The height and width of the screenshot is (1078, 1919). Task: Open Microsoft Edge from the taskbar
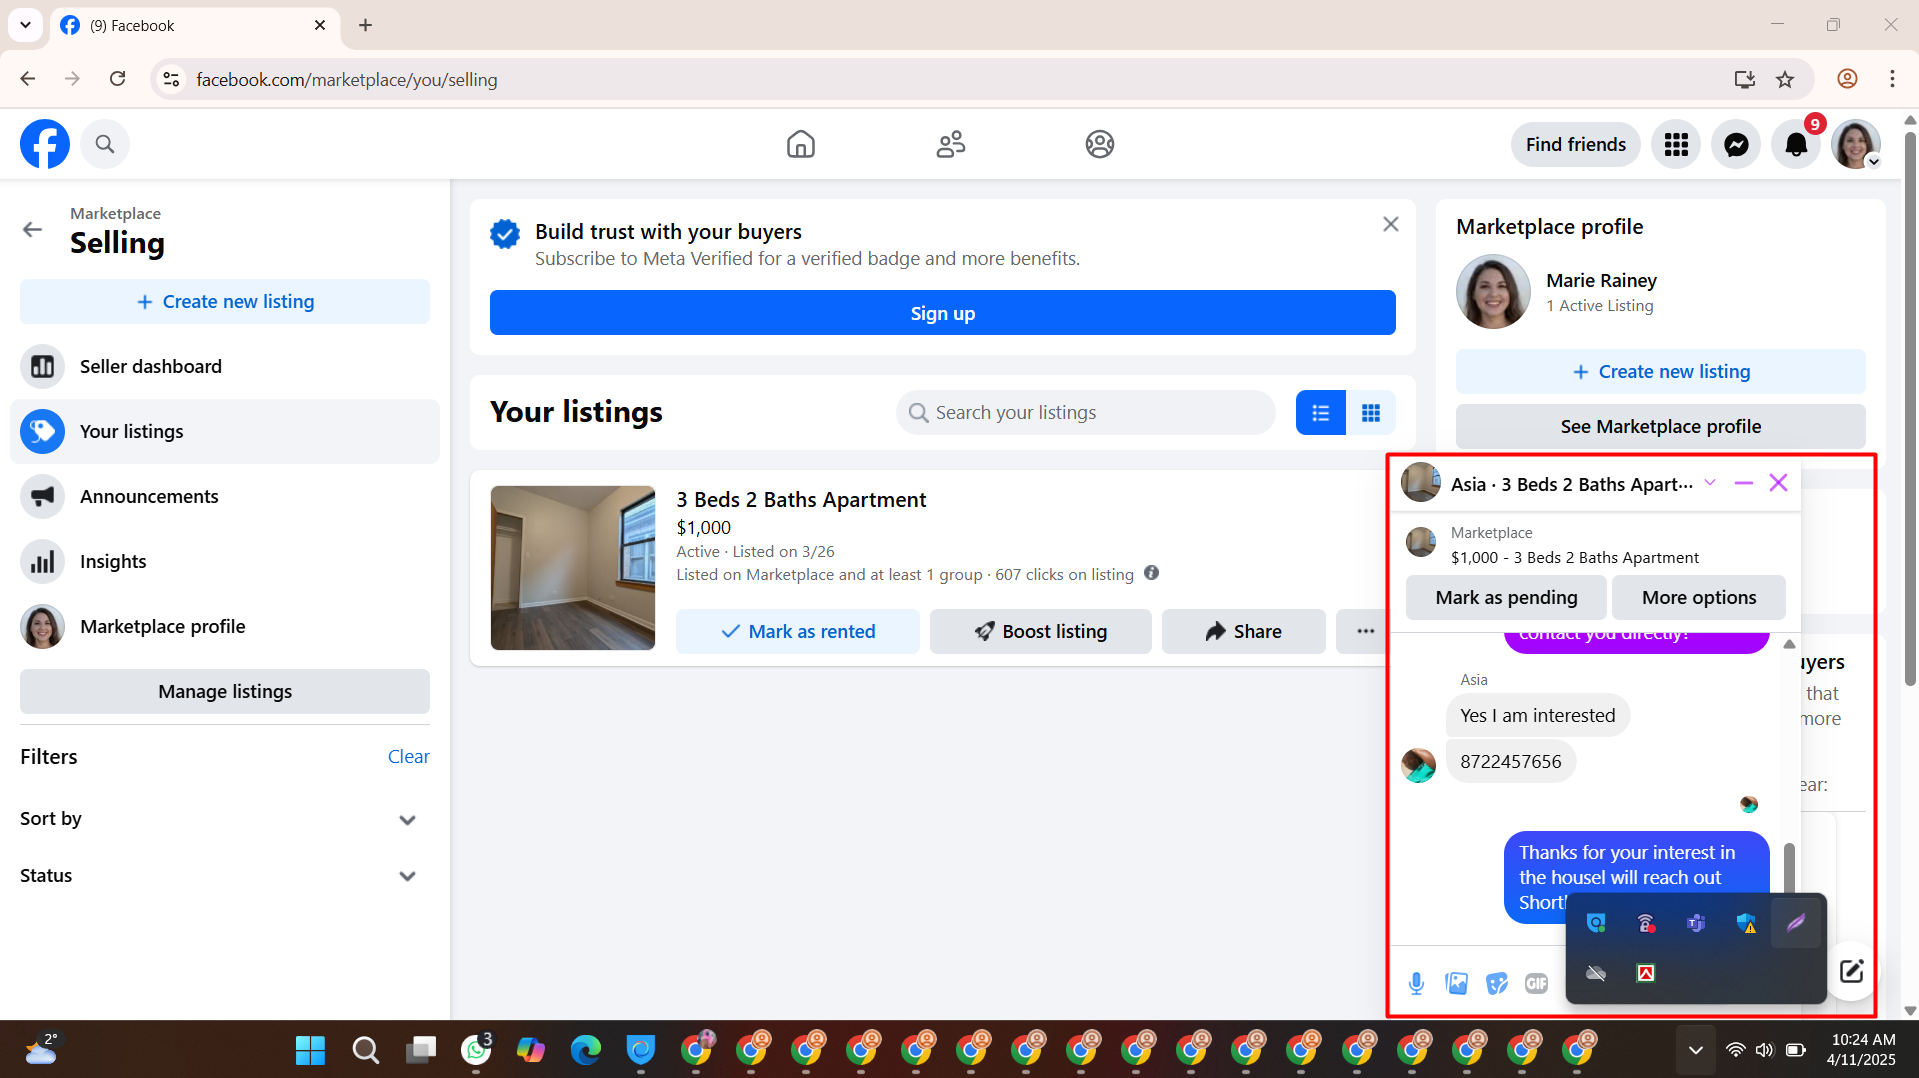tap(586, 1050)
